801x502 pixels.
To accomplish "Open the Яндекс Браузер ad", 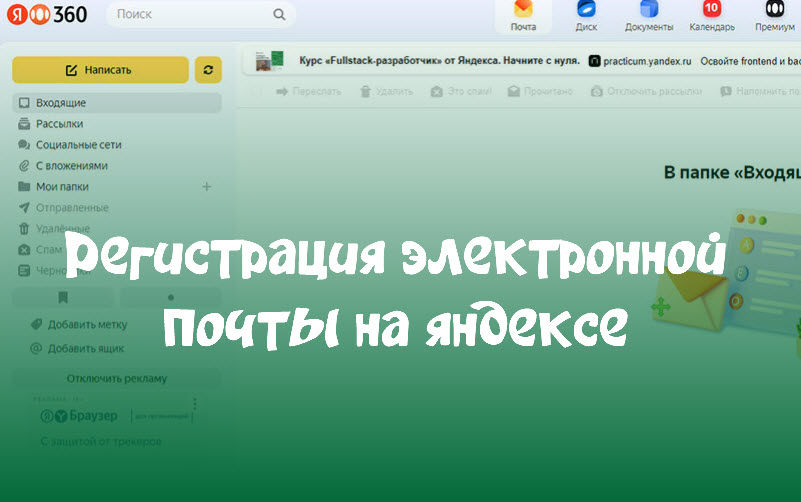I will pyautogui.click(x=80, y=416).
